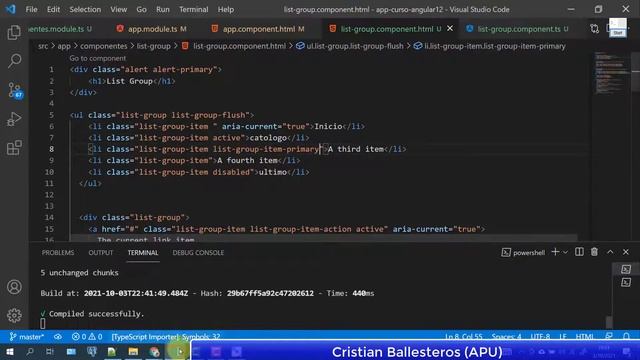This screenshot has height=360, width=640.
Task: Open the Edit menu
Action: pyautogui.click(x=53, y=9)
